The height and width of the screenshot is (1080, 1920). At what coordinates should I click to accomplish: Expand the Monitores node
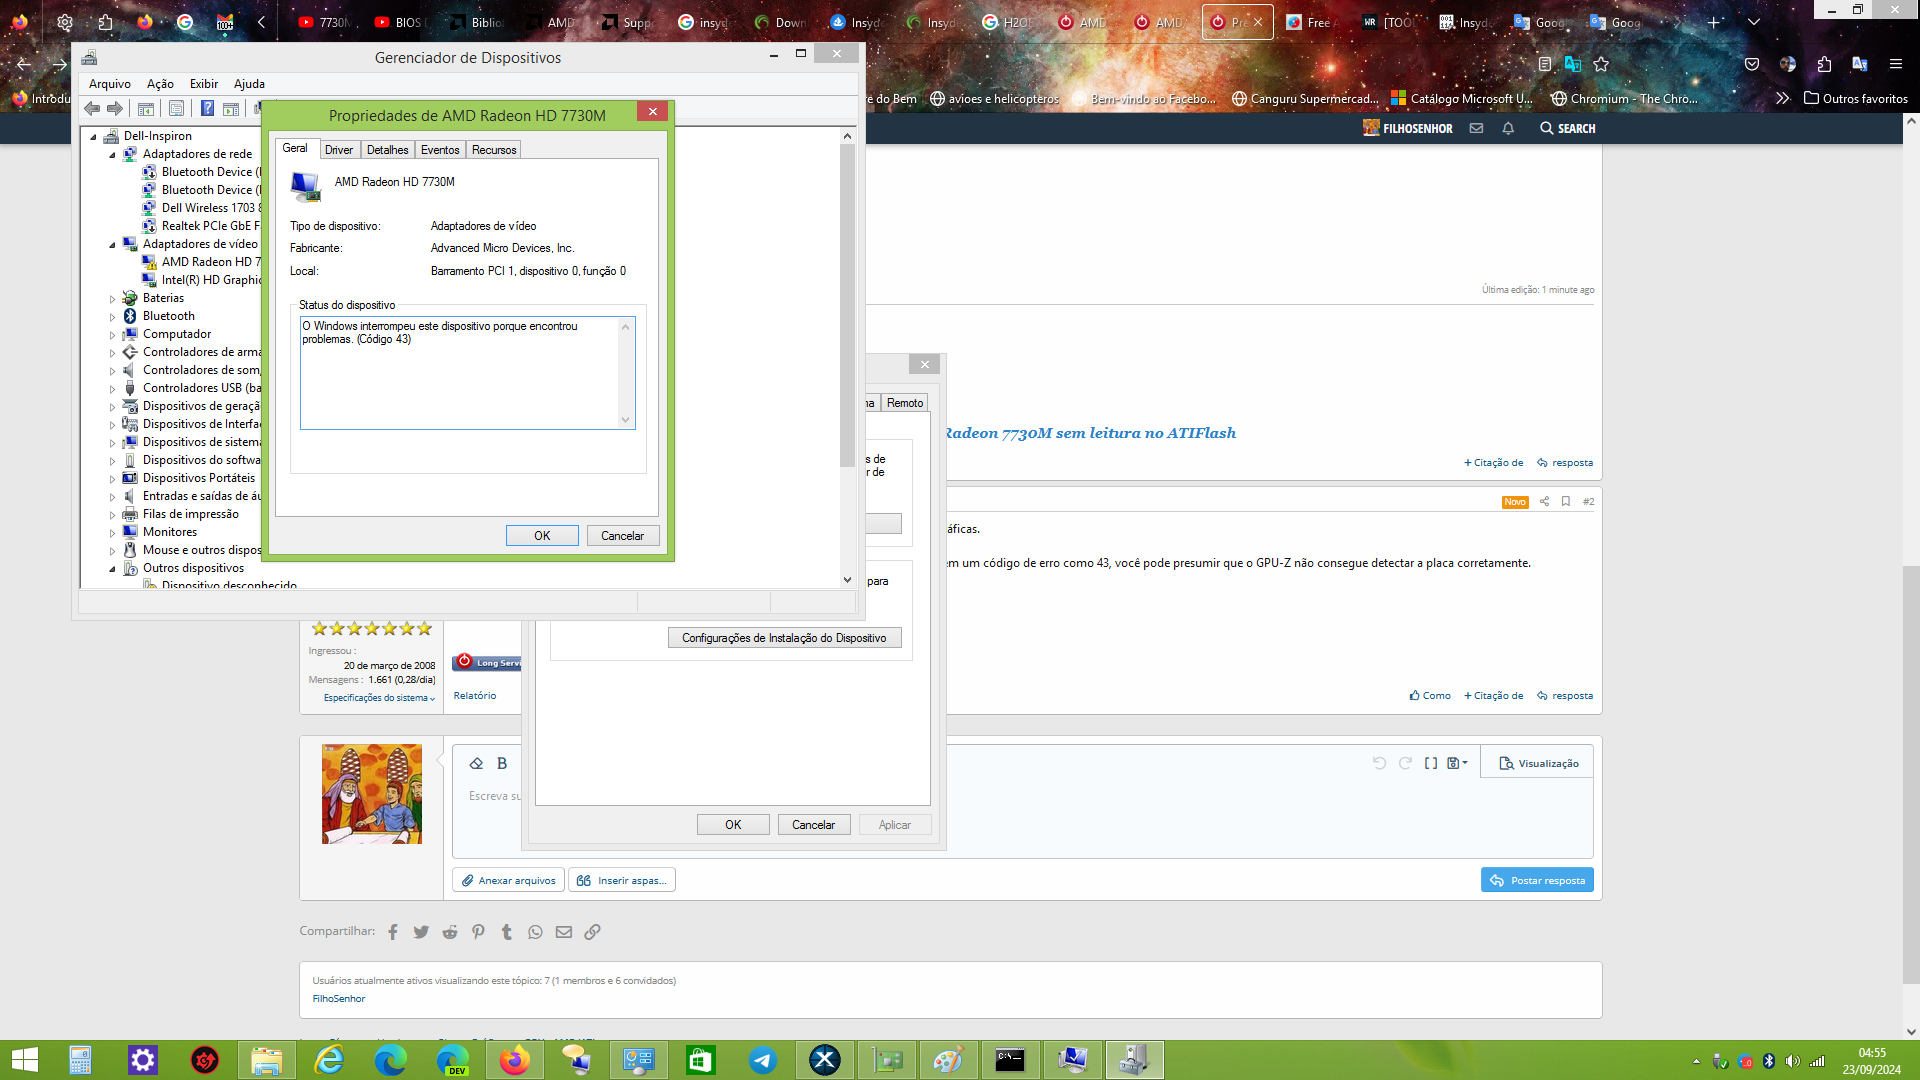112,533
